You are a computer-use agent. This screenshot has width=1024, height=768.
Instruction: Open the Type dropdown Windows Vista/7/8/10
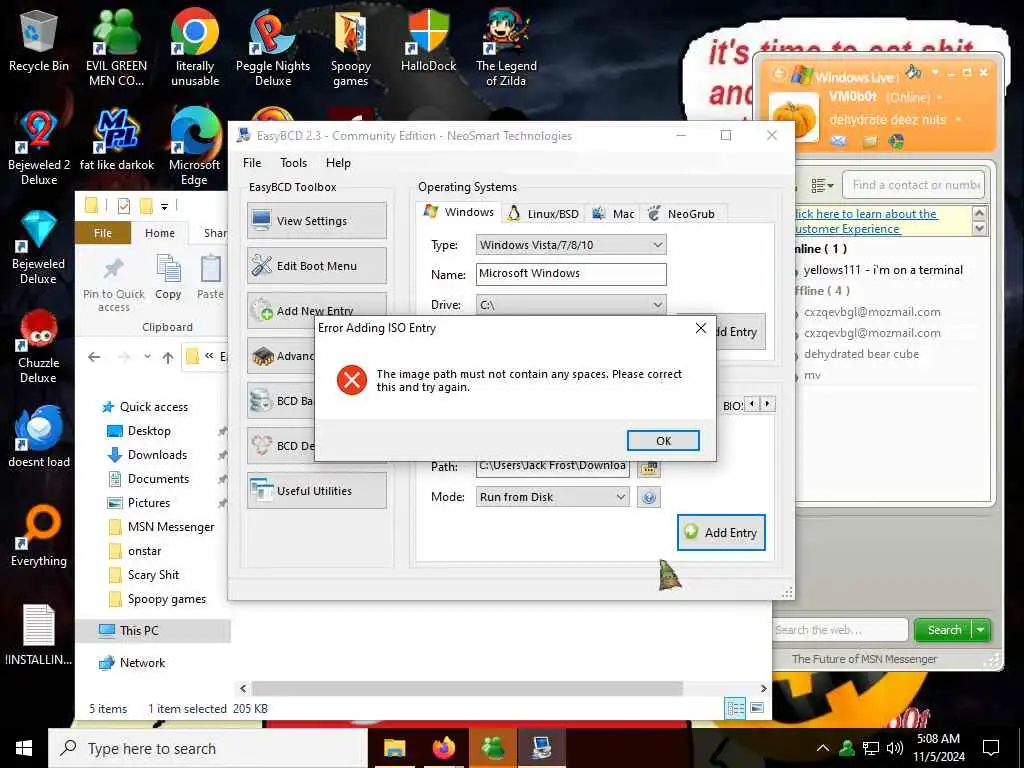coord(571,245)
